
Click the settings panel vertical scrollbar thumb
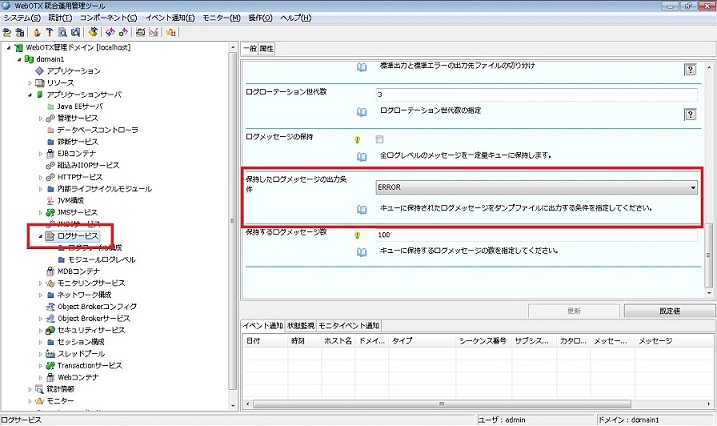708,254
